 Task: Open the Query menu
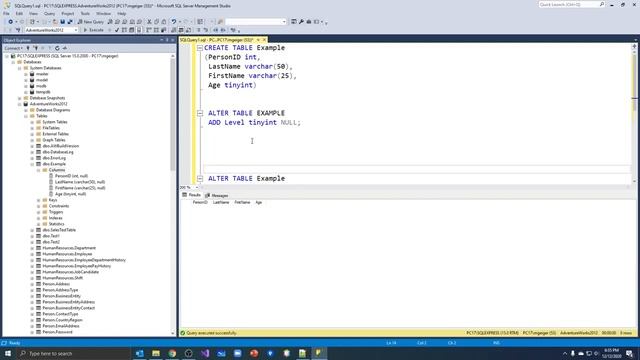pos(49,13)
